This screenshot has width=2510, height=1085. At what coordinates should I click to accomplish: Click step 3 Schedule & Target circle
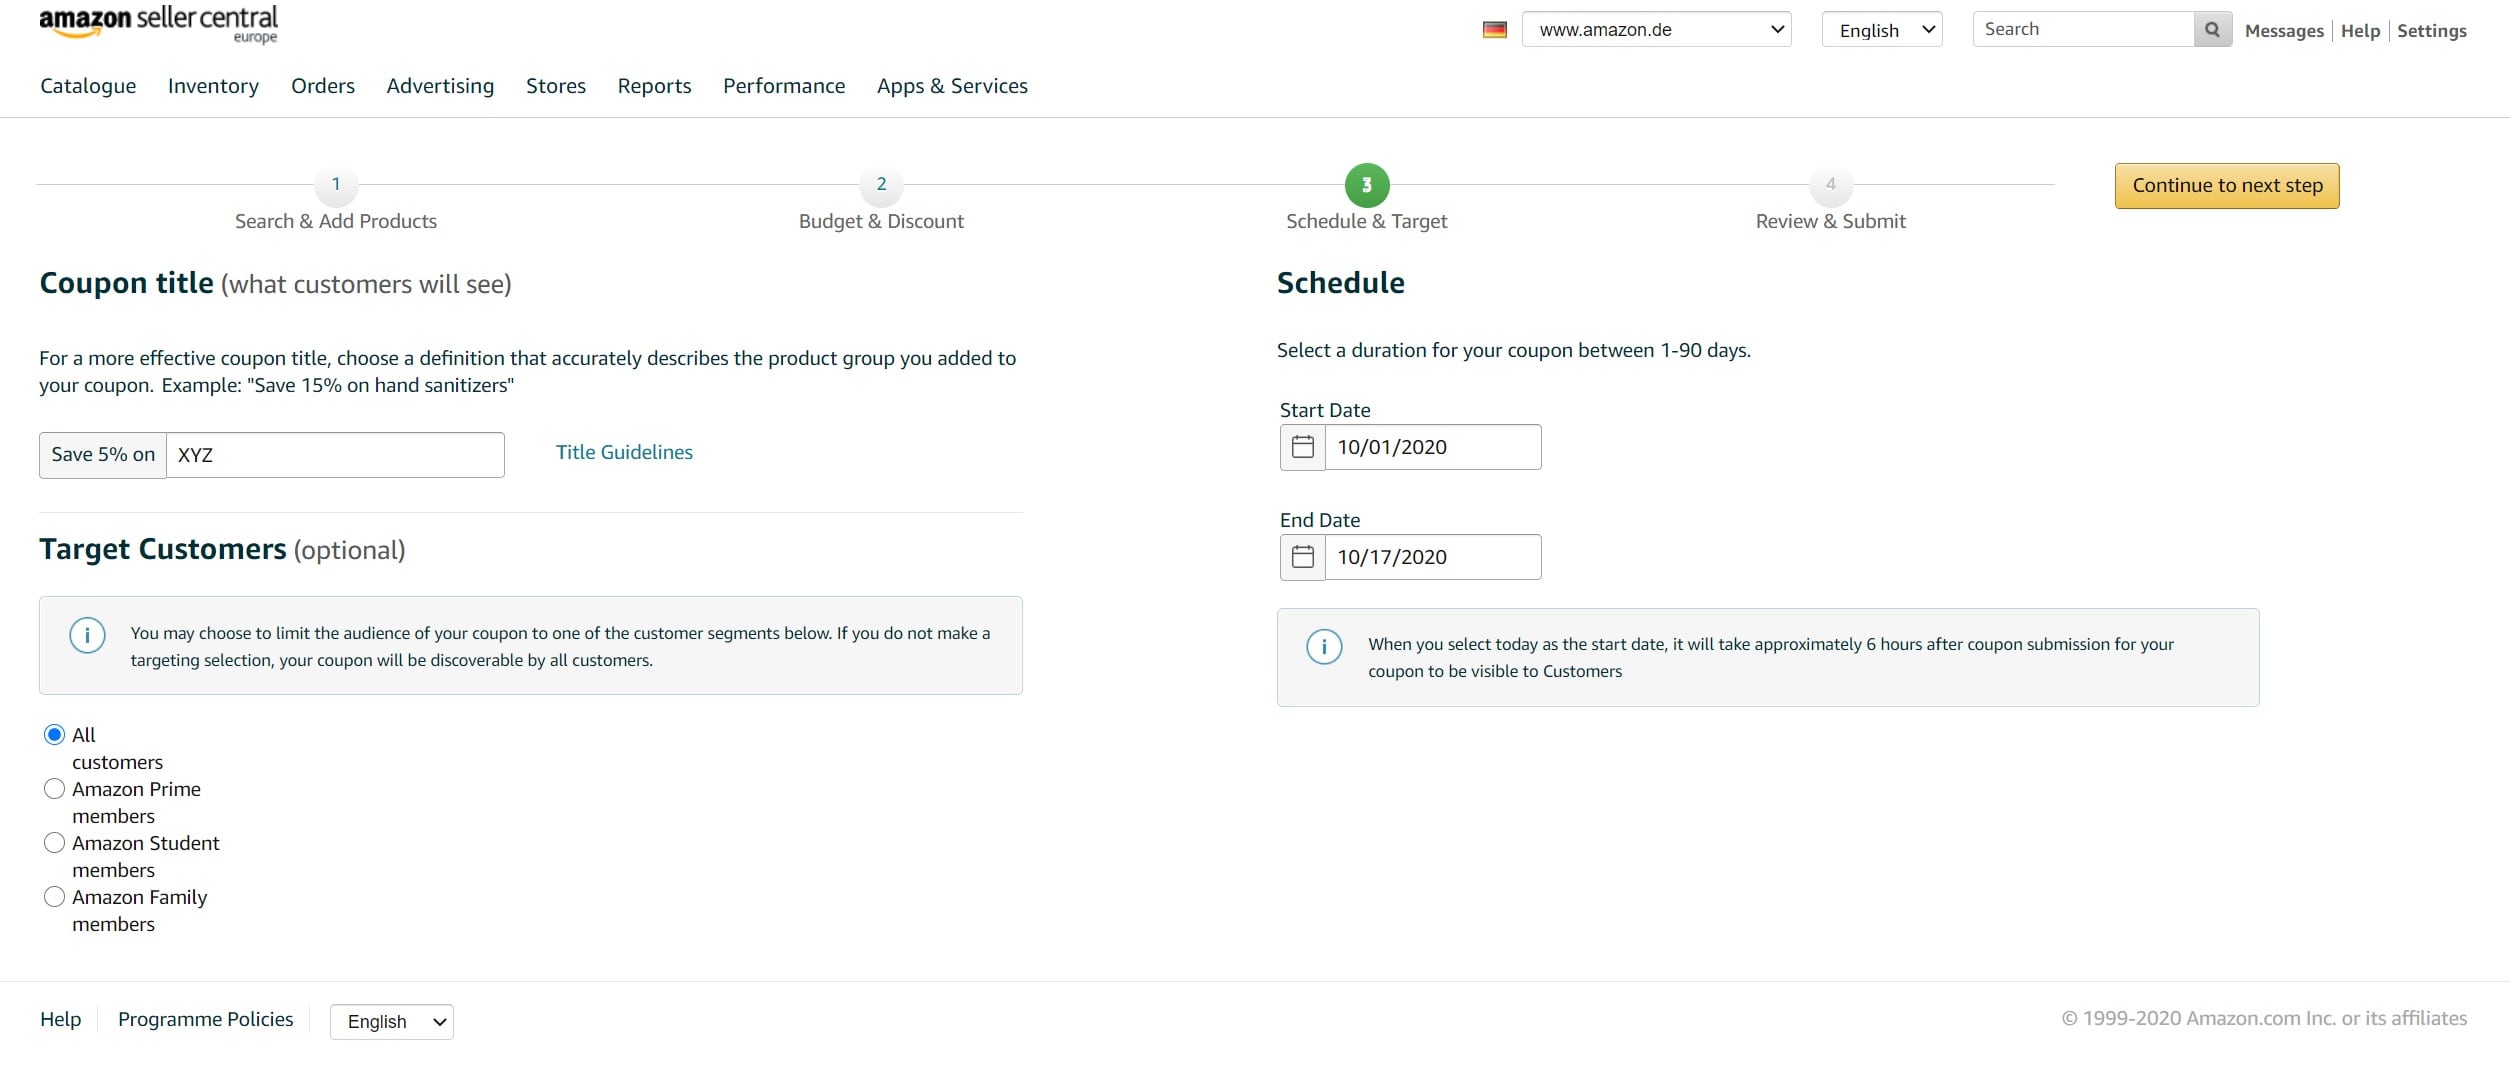(1366, 185)
